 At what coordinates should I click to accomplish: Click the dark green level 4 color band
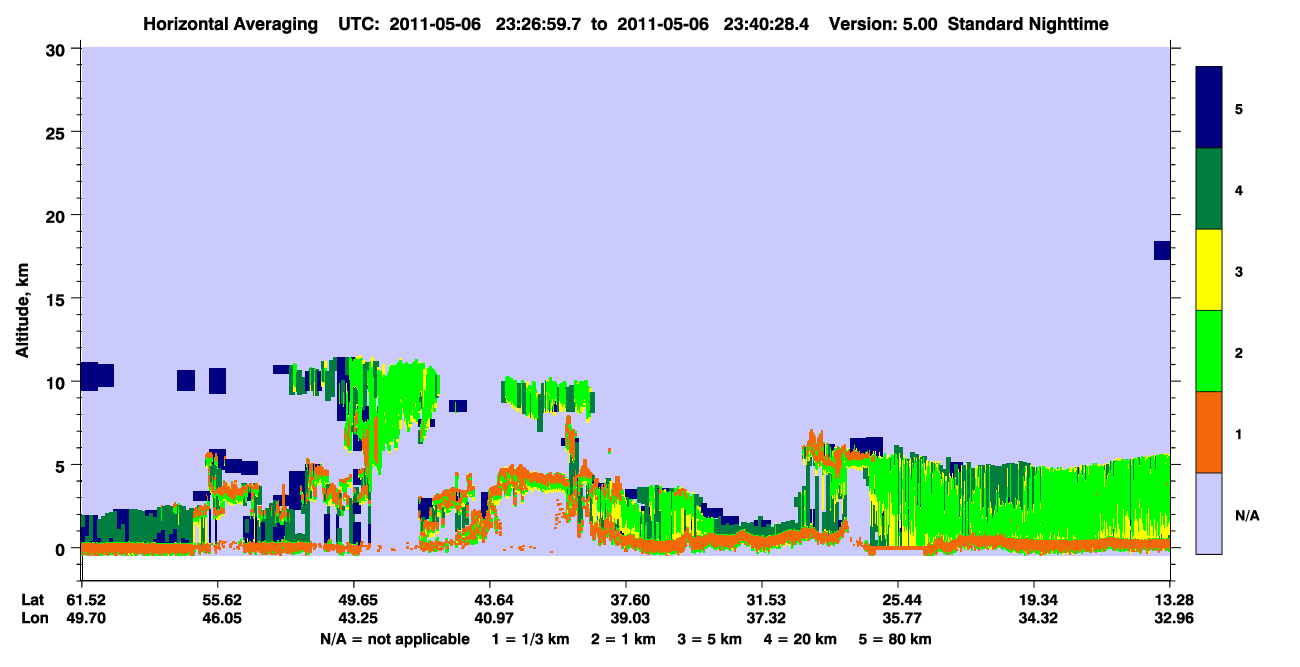click(1209, 189)
